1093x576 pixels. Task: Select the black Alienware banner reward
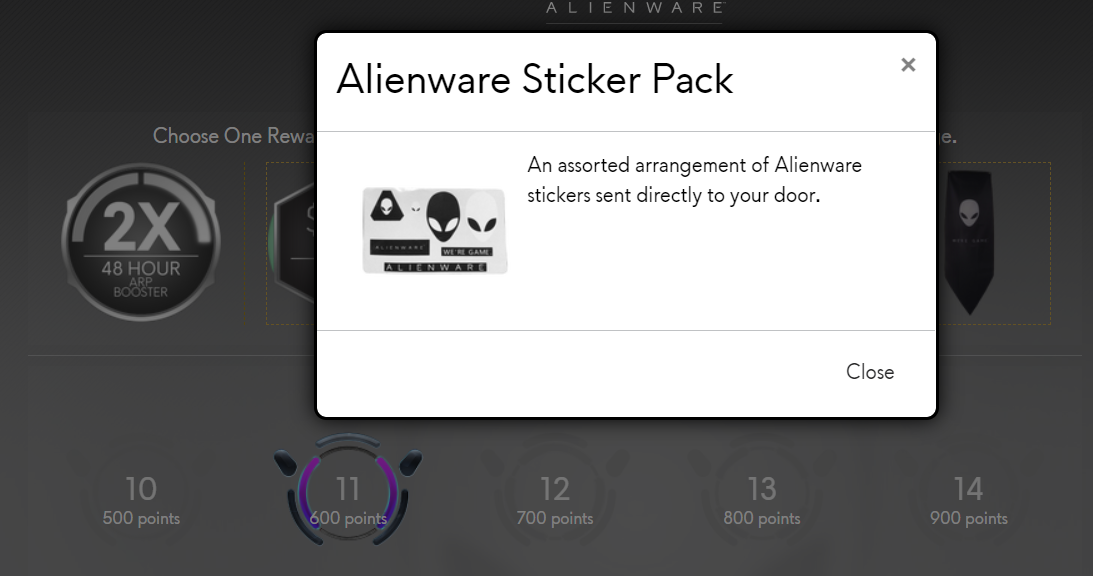[969, 242]
